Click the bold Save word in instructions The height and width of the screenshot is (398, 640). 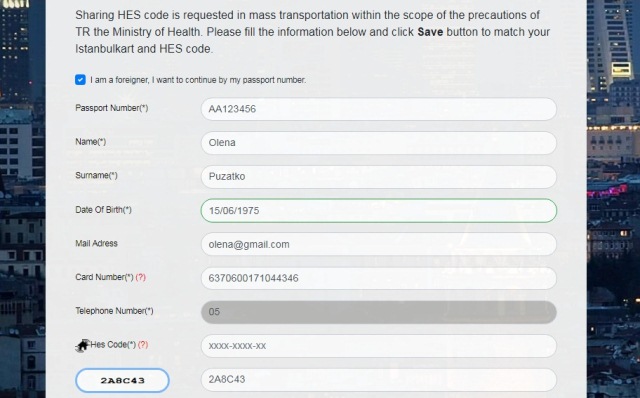click(x=430, y=32)
